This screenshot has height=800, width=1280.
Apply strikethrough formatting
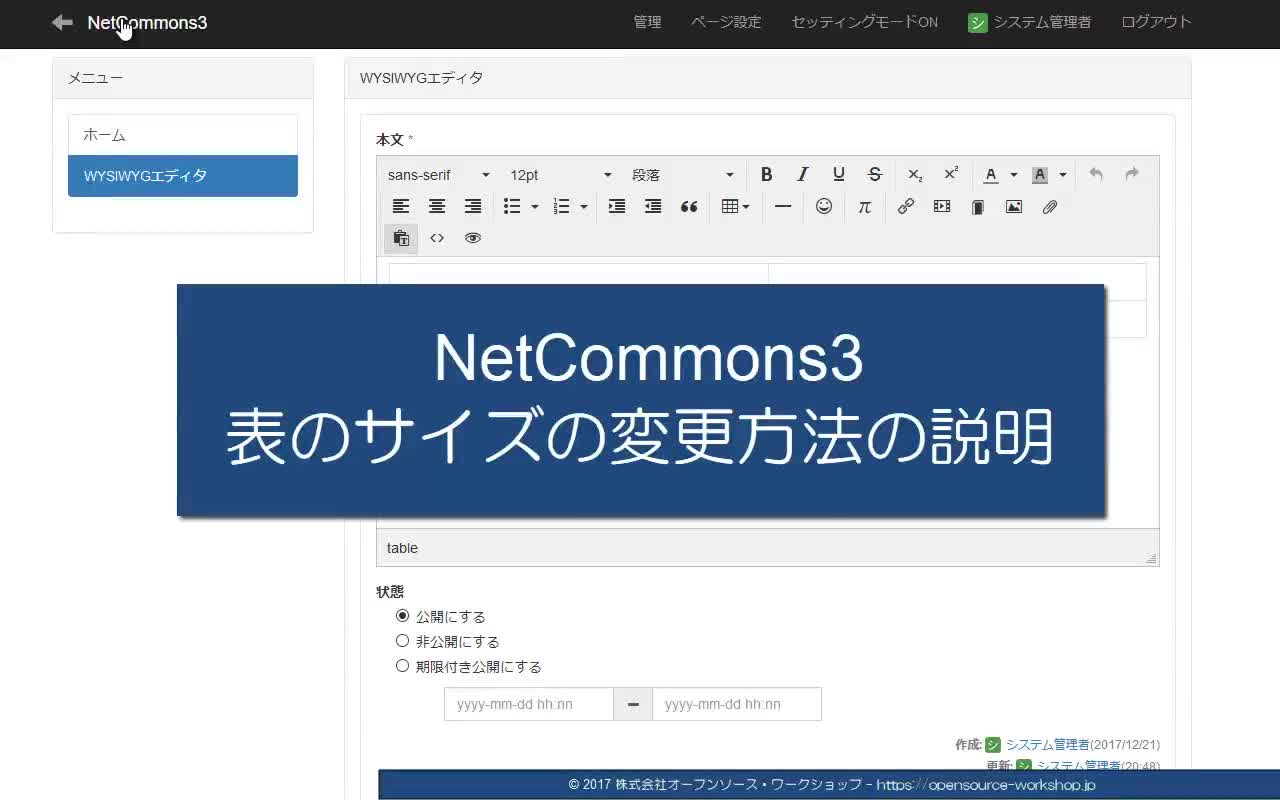pyautogui.click(x=874, y=174)
